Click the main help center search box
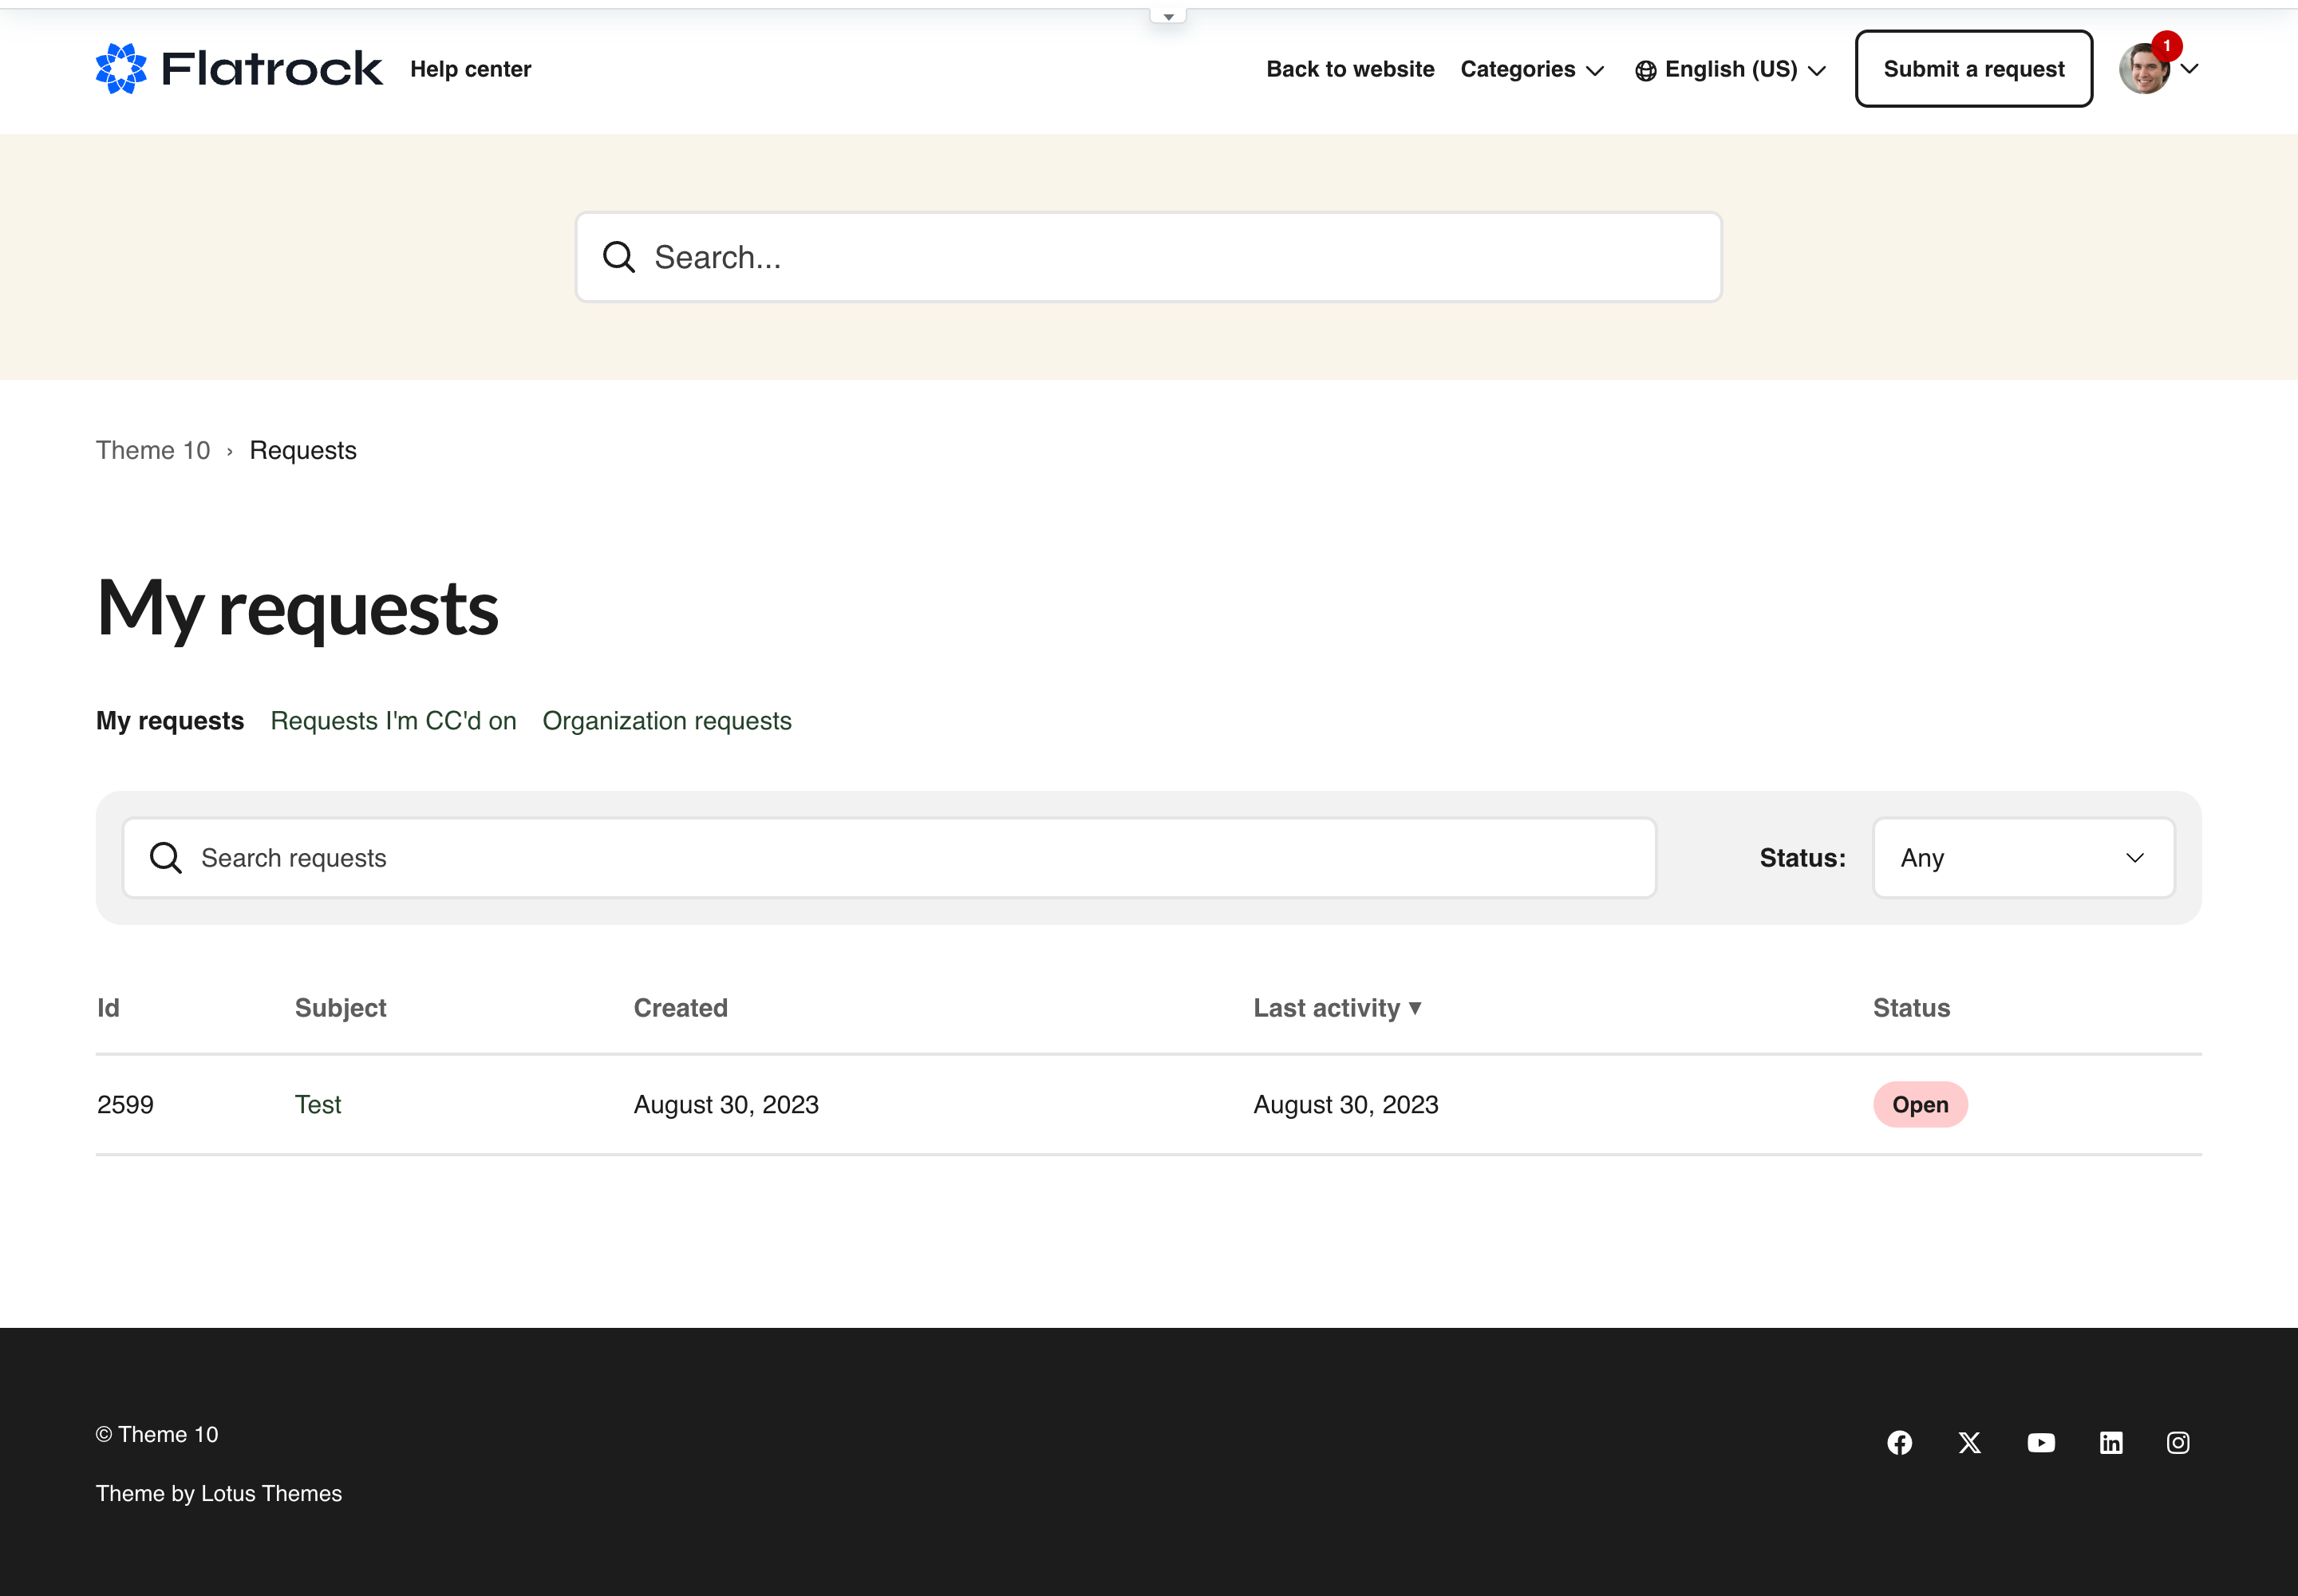2298x1596 pixels. (1148, 257)
